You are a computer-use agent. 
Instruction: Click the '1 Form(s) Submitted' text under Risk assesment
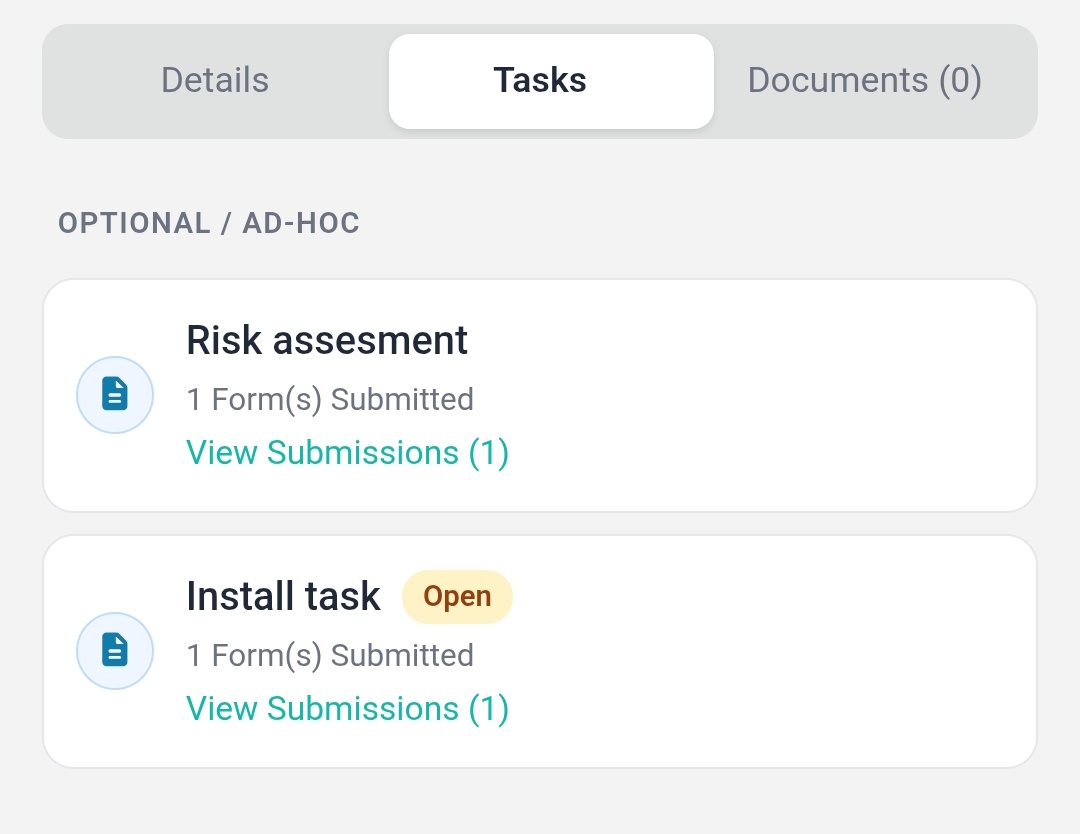[330, 398]
